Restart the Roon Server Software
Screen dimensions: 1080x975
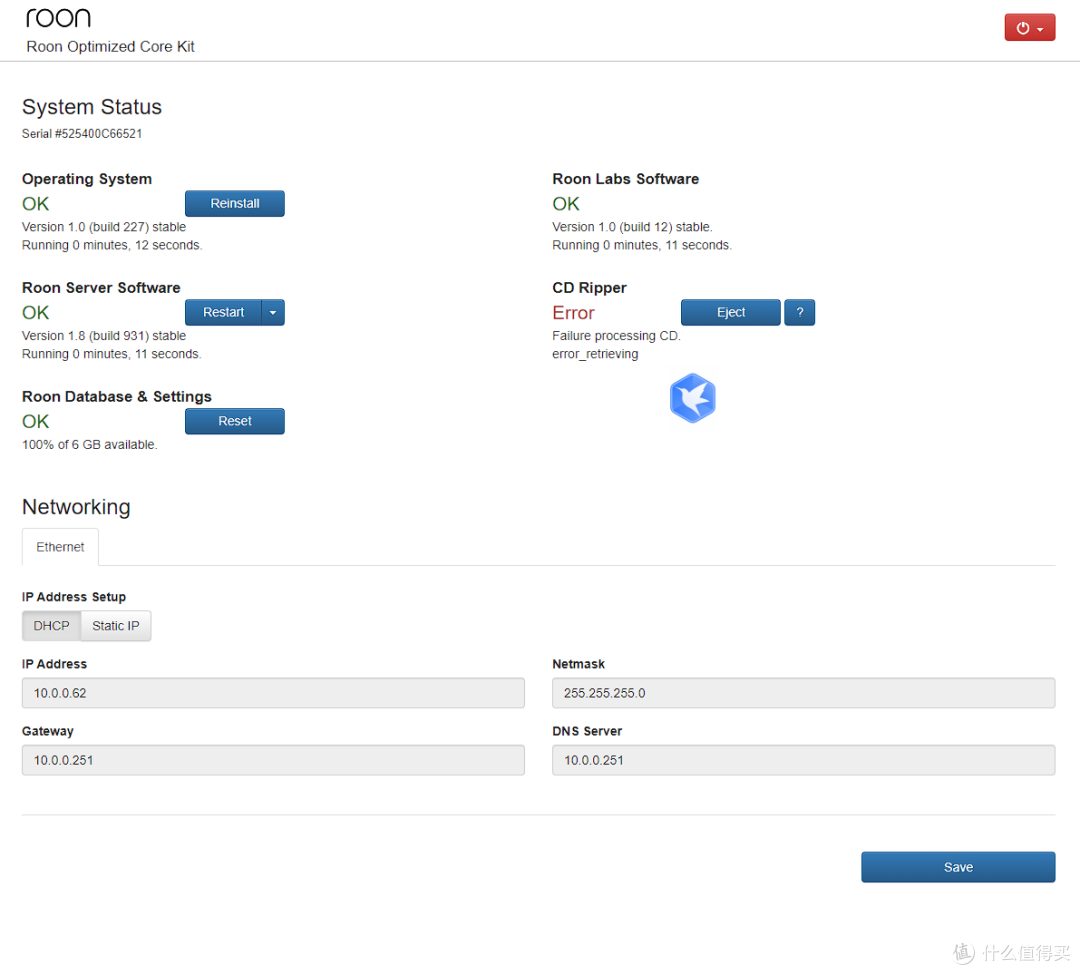point(223,312)
